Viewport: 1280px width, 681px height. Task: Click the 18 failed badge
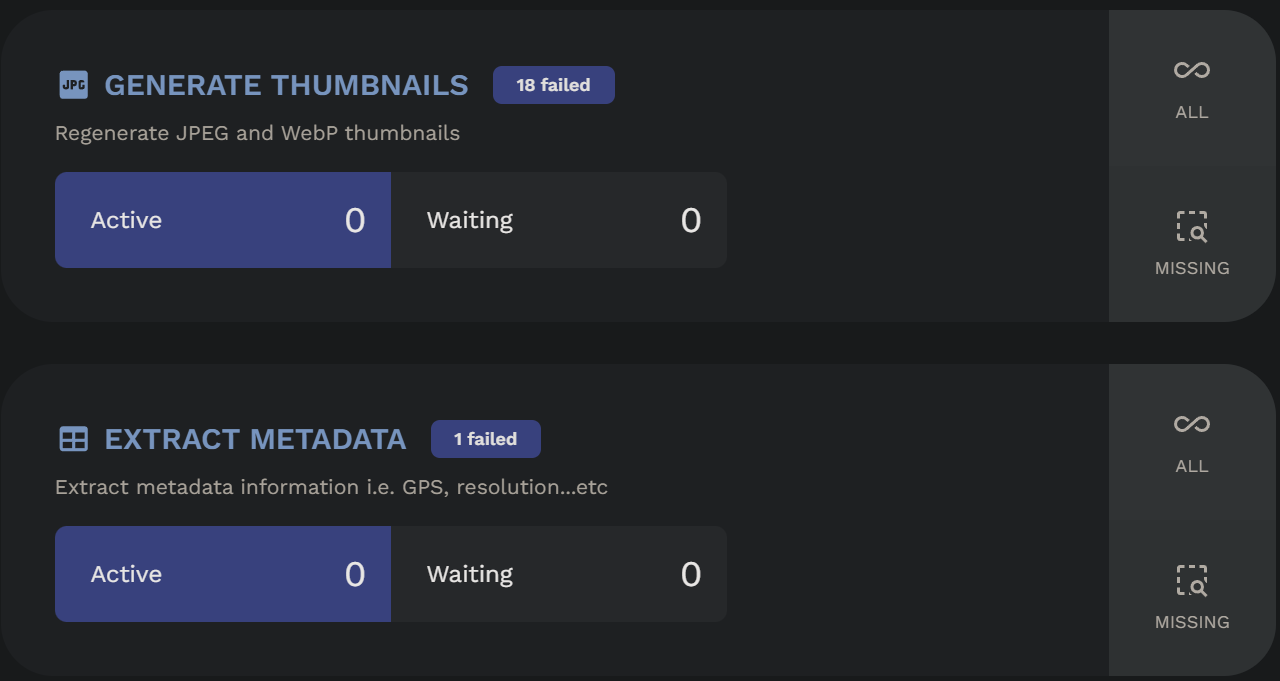pos(553,85)
